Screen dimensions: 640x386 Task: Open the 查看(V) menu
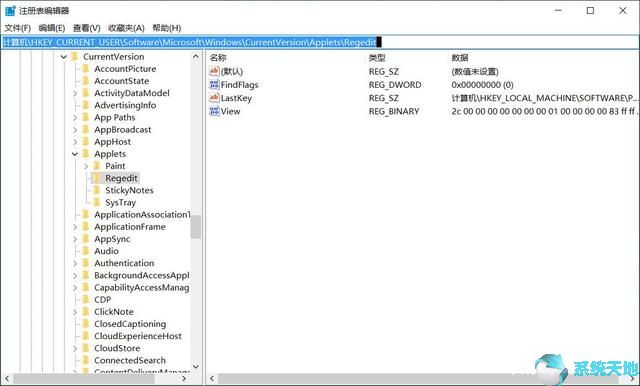click(87, 28)
